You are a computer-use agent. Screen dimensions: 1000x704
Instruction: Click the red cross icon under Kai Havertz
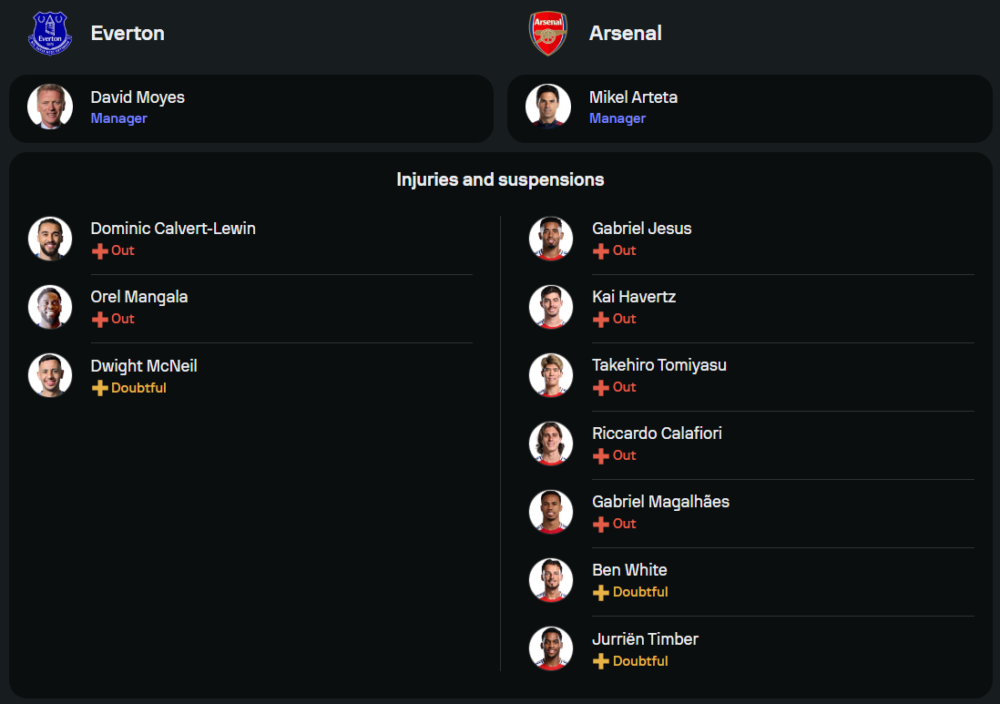tap(601, 319)
